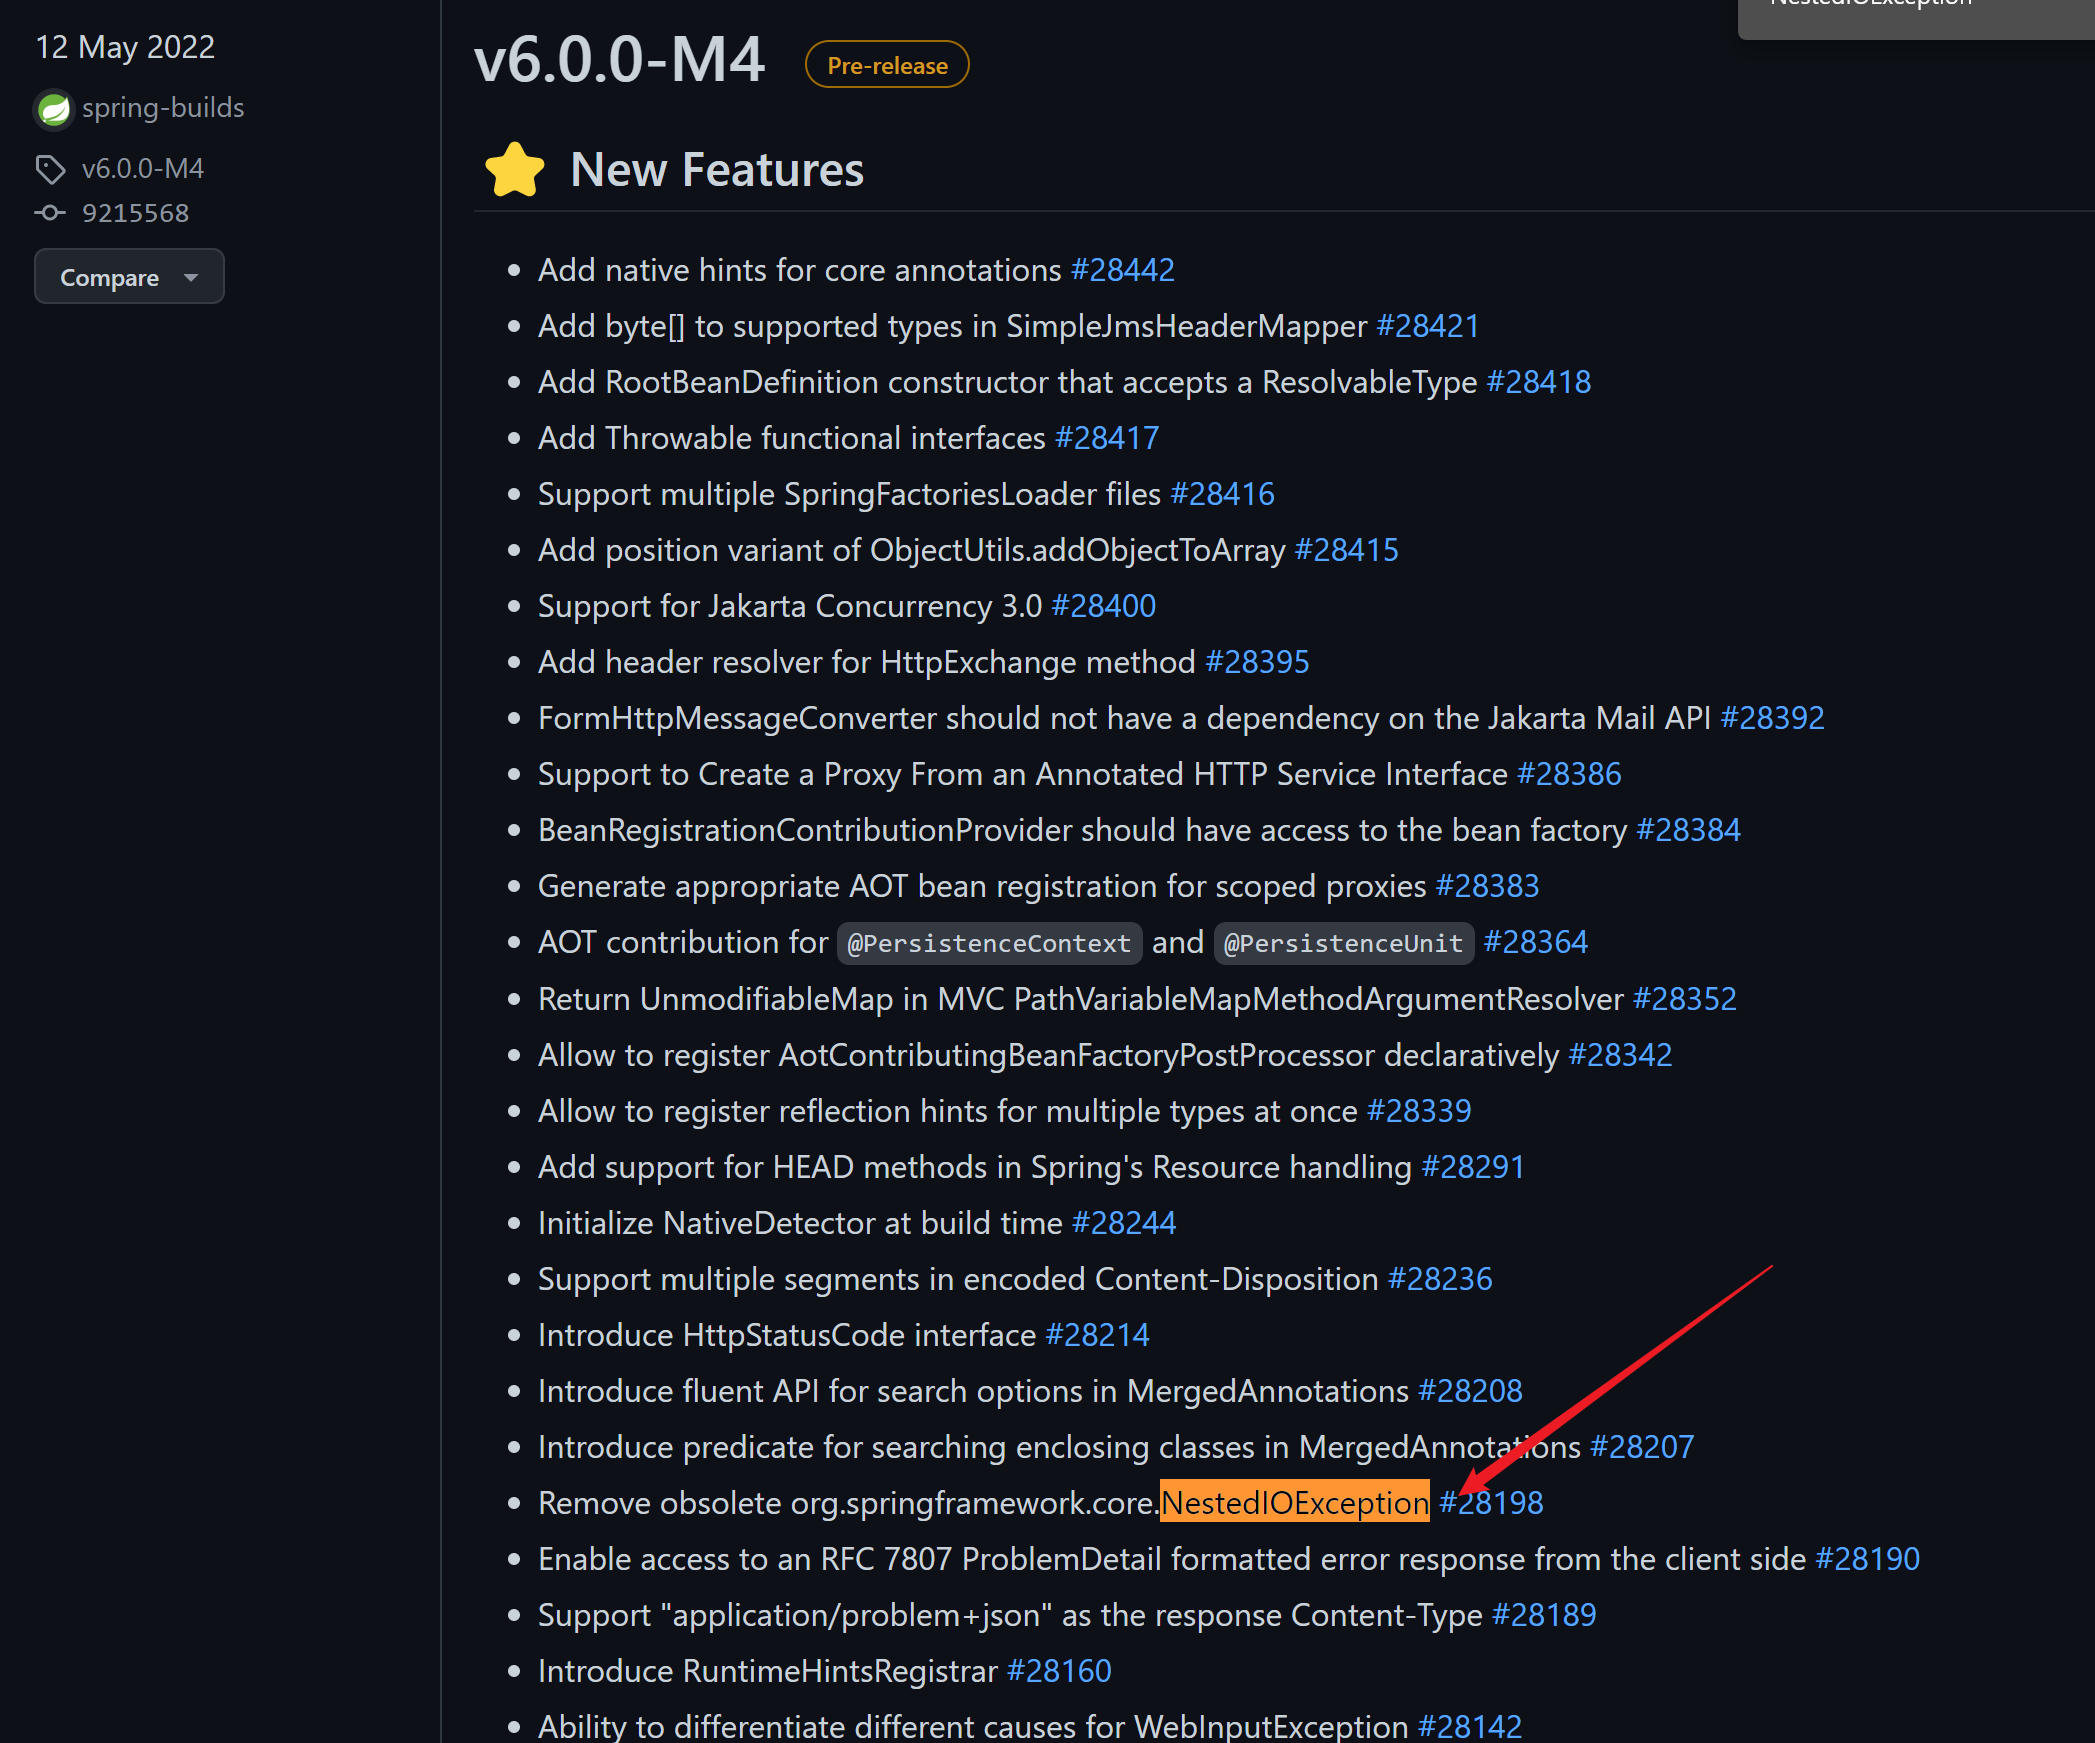Open issue #28442 native hints link

click(x=1123, y=270)
